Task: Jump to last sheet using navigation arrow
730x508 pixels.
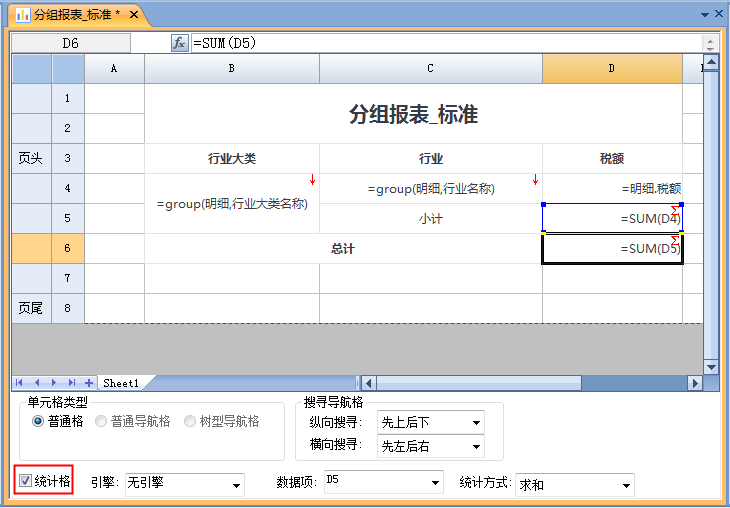Action: point(71,383)
